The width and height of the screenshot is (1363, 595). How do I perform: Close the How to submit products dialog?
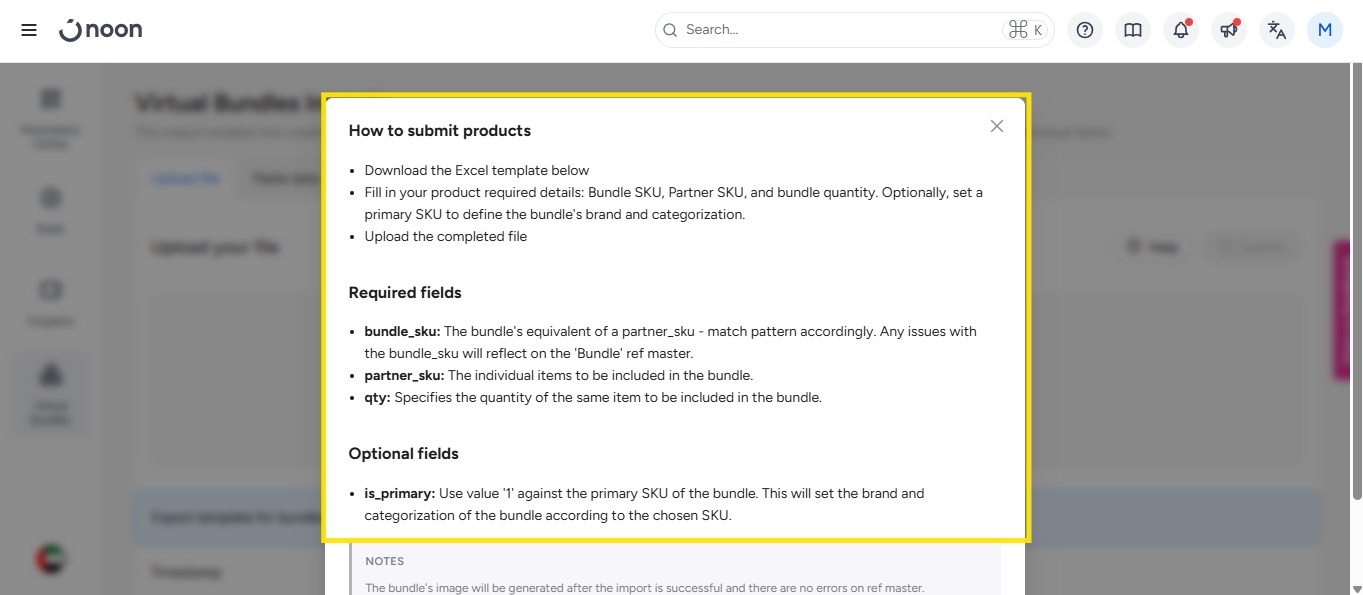tap(996, 126)
